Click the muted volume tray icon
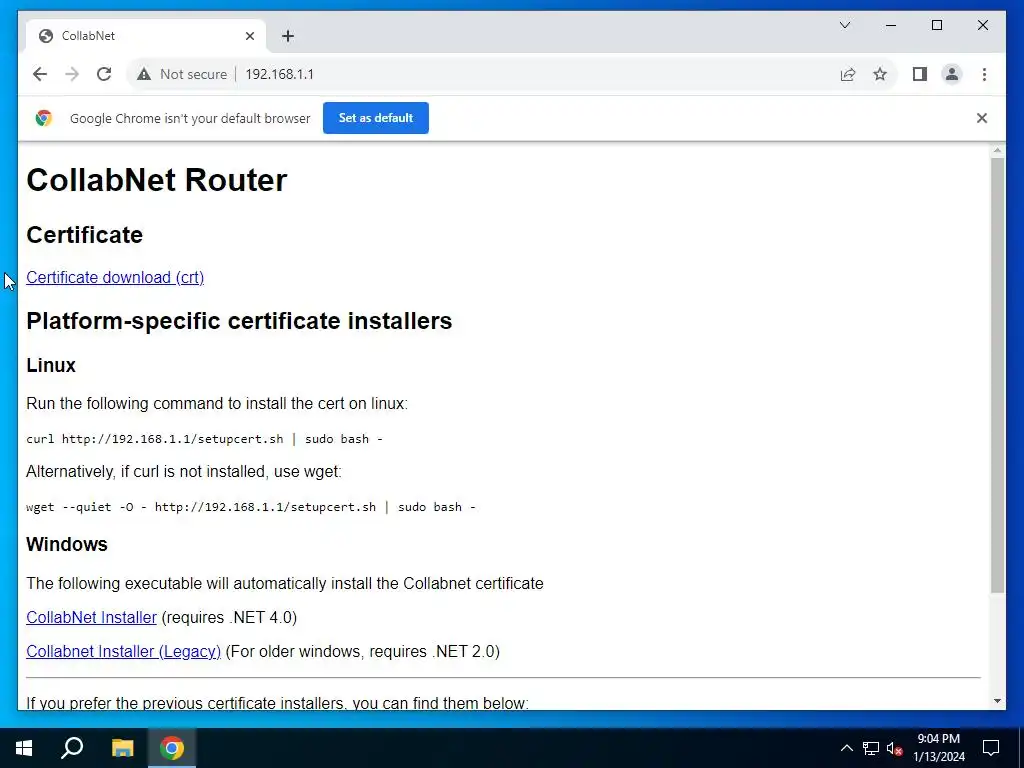Image resolution: width=1024 pixels, height=768 pixels. click(x=895, y=748)
